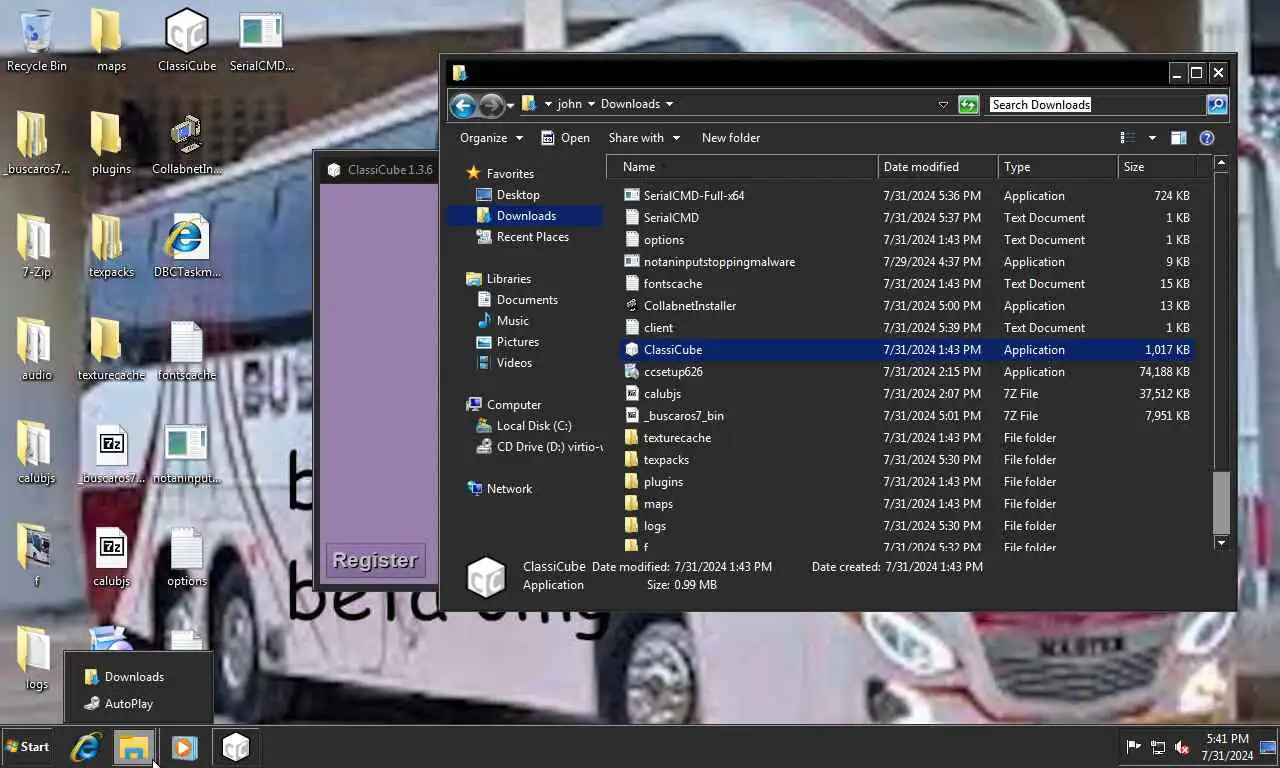1280x768 pixels.
Task: Open the recent pages dropdown beside Forward
Action: [x=510, y=104]
